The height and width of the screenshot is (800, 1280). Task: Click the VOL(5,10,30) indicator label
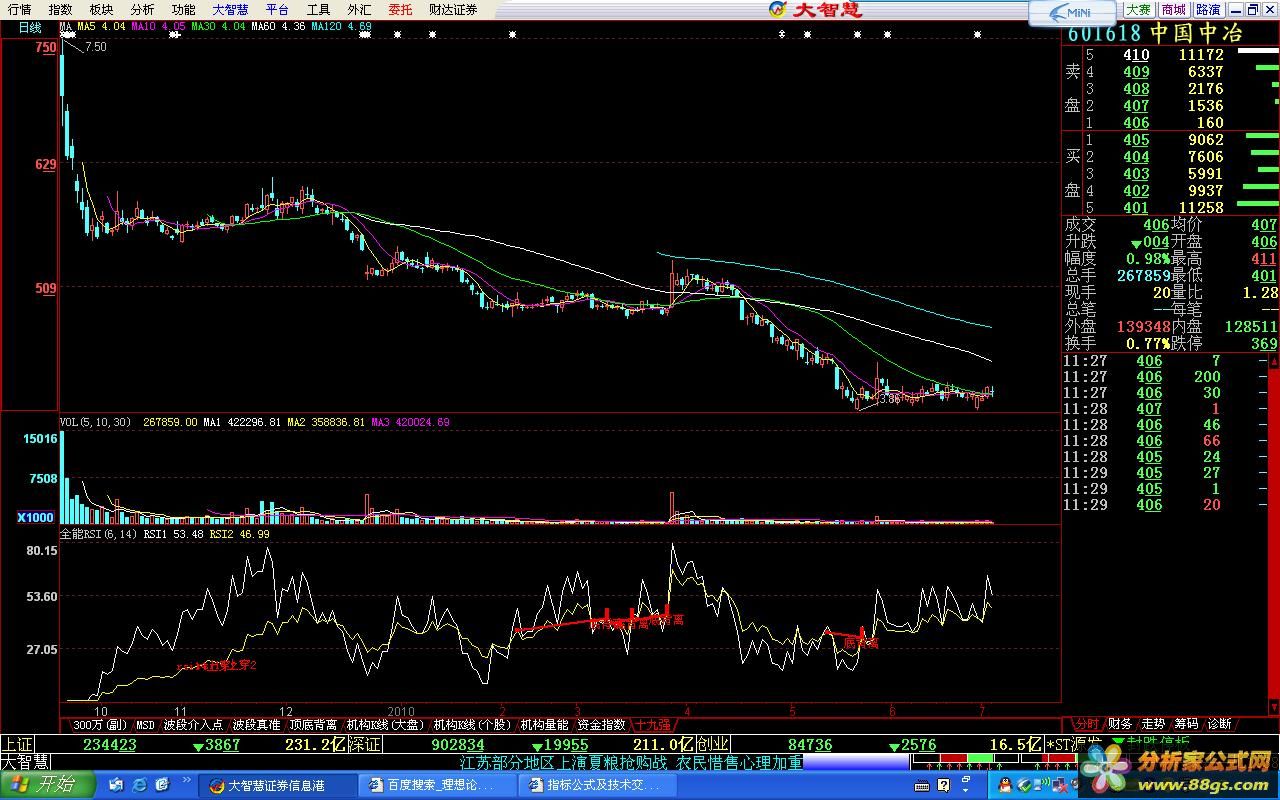tap(95, 422)
